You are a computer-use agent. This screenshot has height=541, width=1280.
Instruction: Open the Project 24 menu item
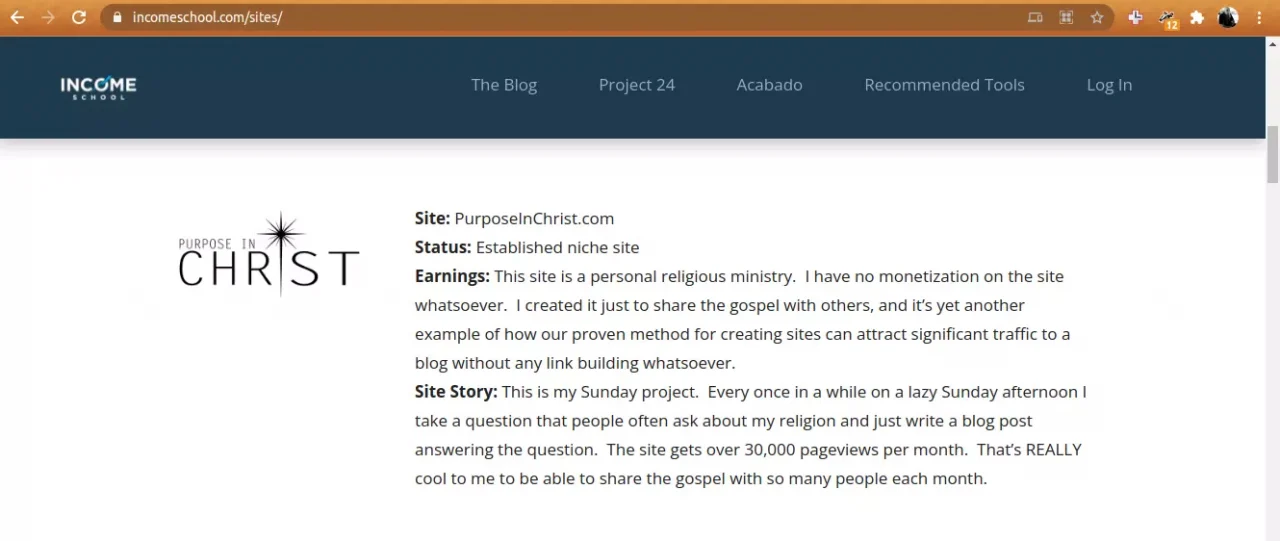637,85
